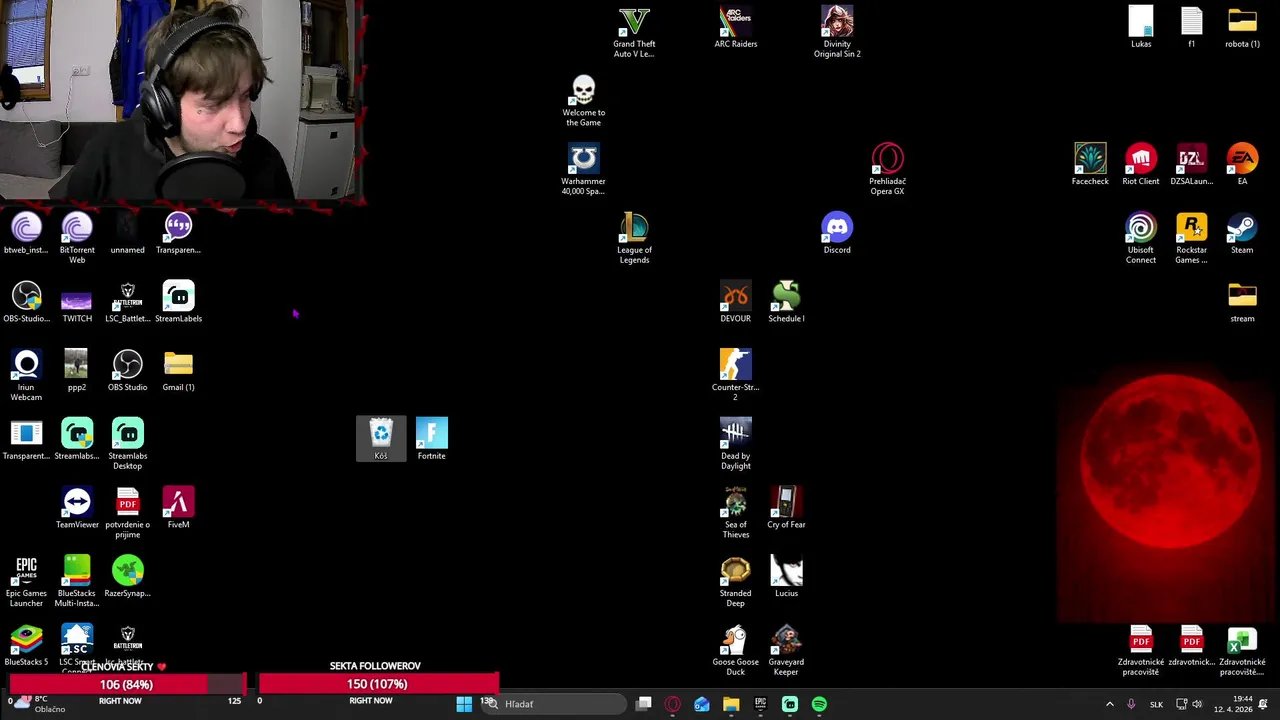
Task: Expand the hidden system tray icons
Action: pyautogui.click(x=1109, y=704)
